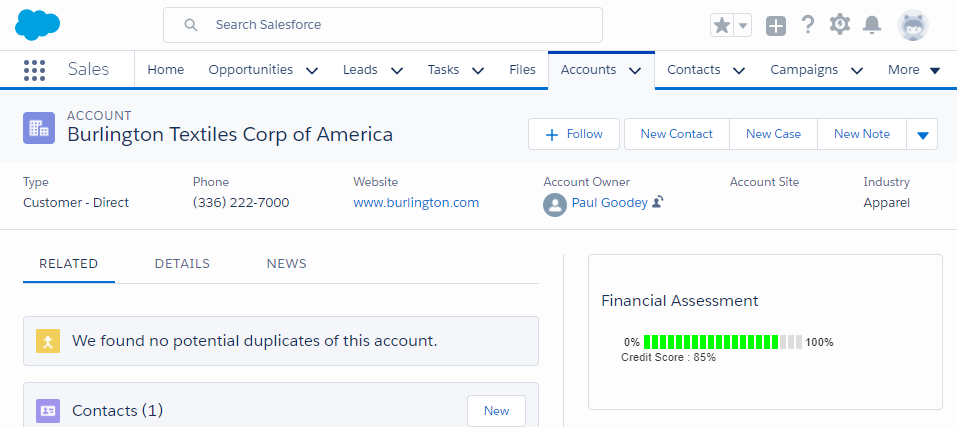The height and width of the screenshot is (427, 957).
Task: Go to the Home tab
Action: tap(165, 70)
